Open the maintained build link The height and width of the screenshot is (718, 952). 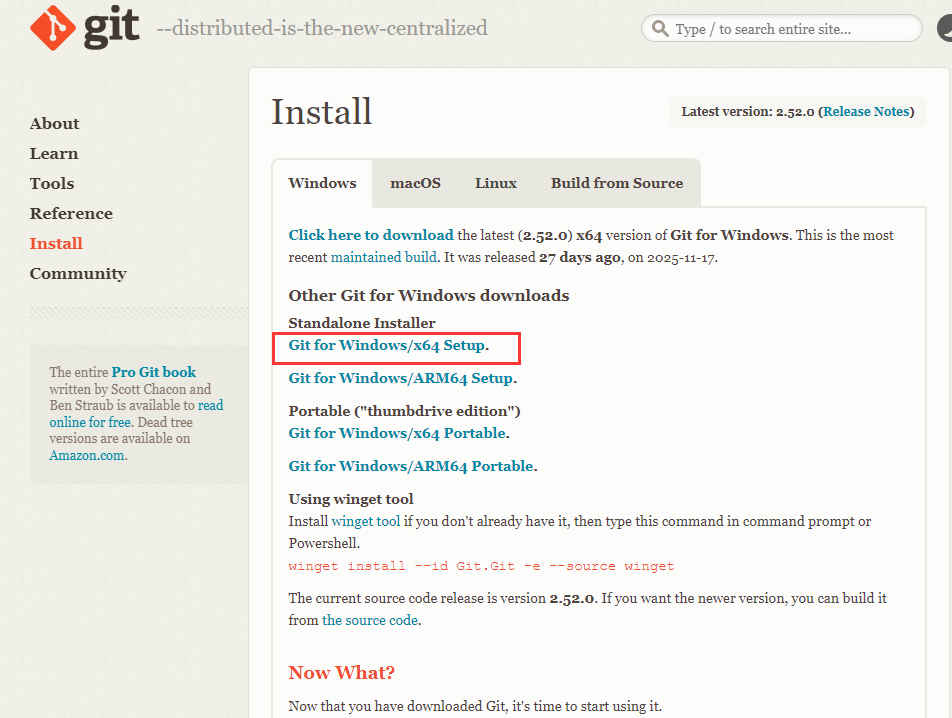point(384,257)
